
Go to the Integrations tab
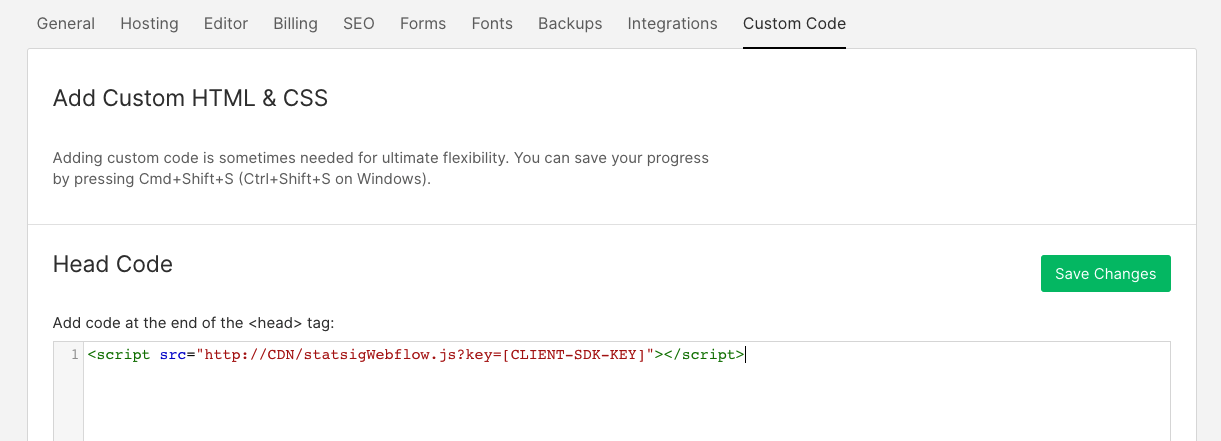tap(672, 23)
